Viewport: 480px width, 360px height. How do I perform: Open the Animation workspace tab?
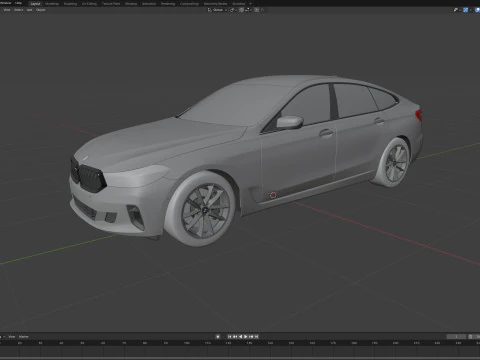[x=149, y=4]
